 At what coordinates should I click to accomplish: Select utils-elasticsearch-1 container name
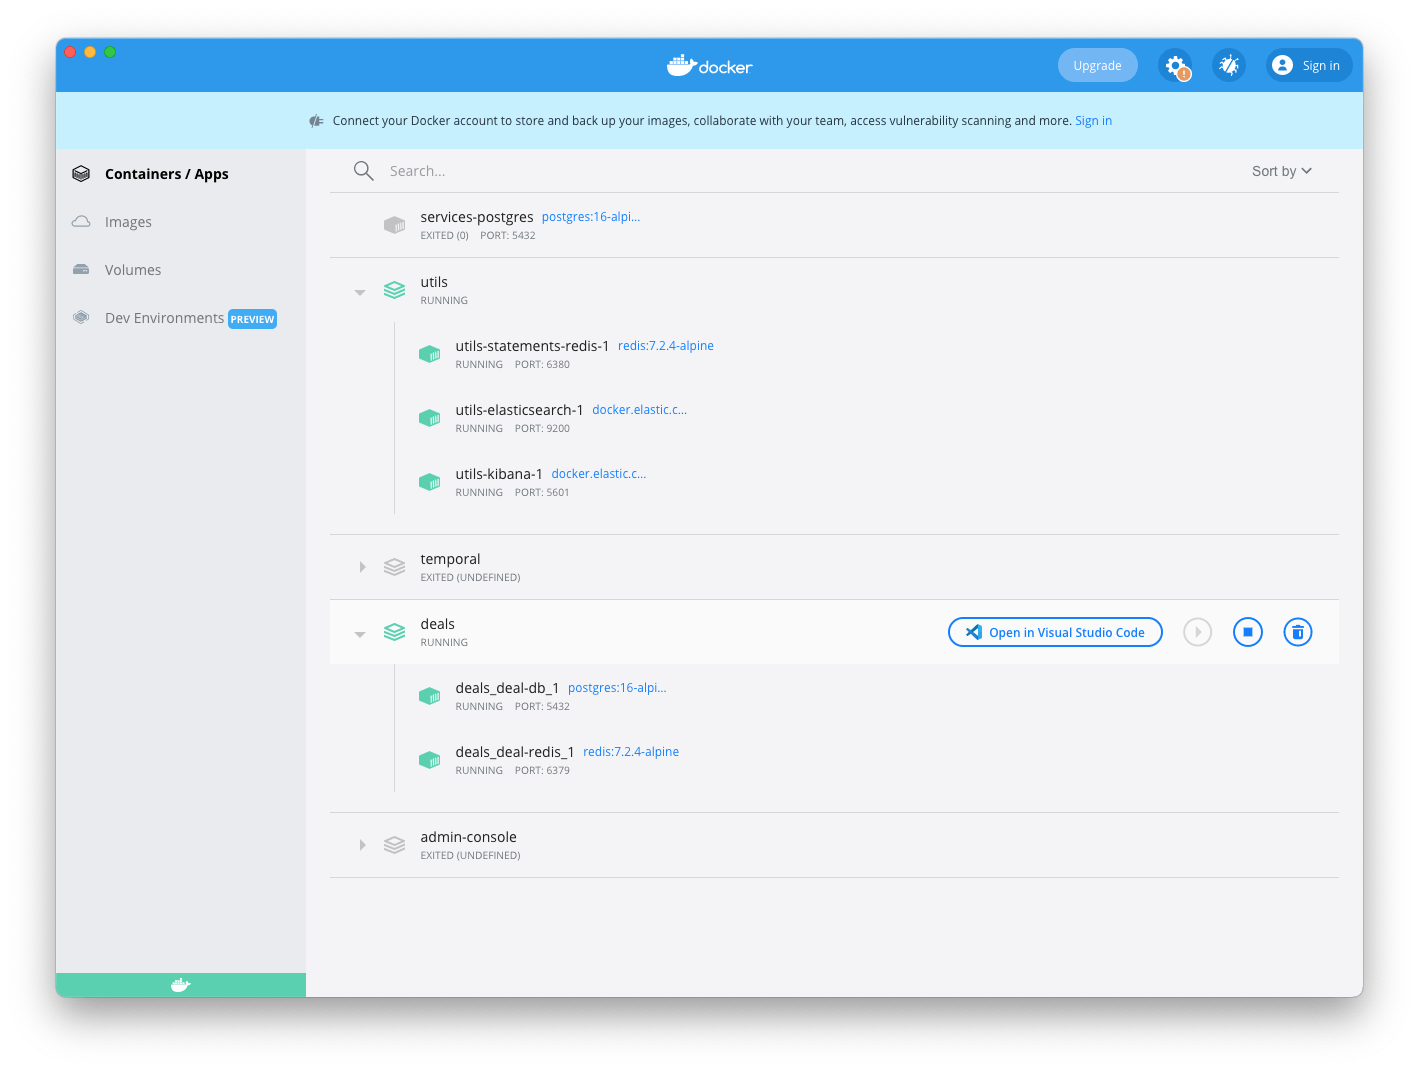coord(519,410)
